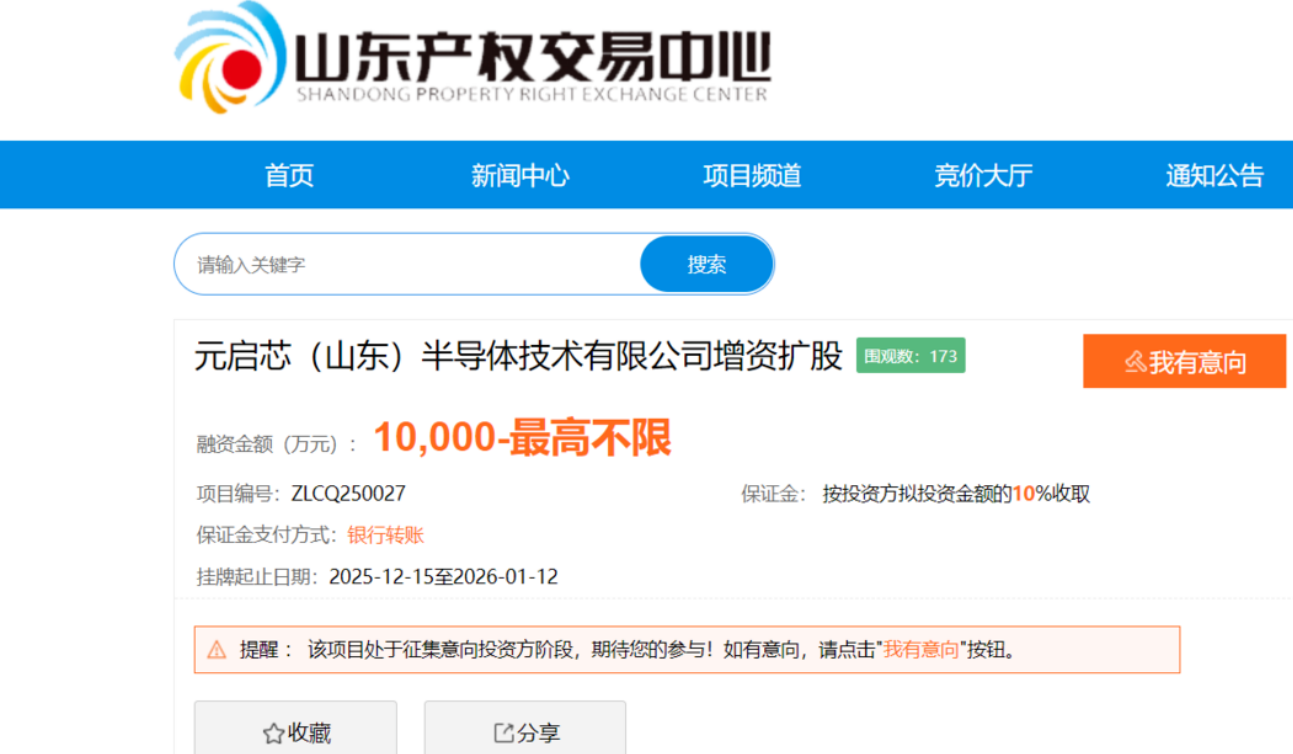Click the orange 我有意向 button
Screen dimensions: 1293x754
[x=1184, y=361]
